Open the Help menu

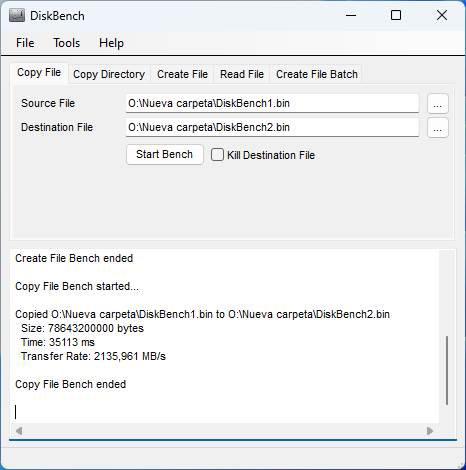pos(111,43)
